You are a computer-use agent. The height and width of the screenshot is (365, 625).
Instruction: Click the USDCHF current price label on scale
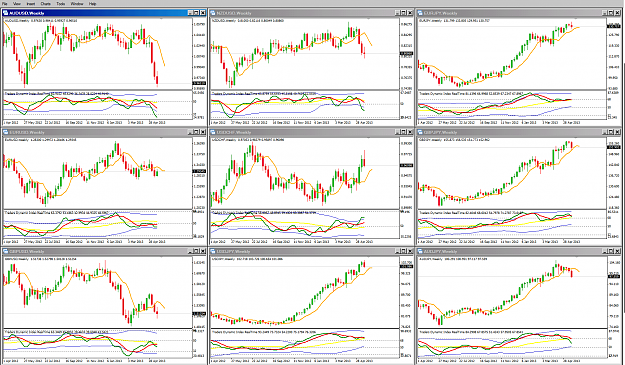coord(406,165)
